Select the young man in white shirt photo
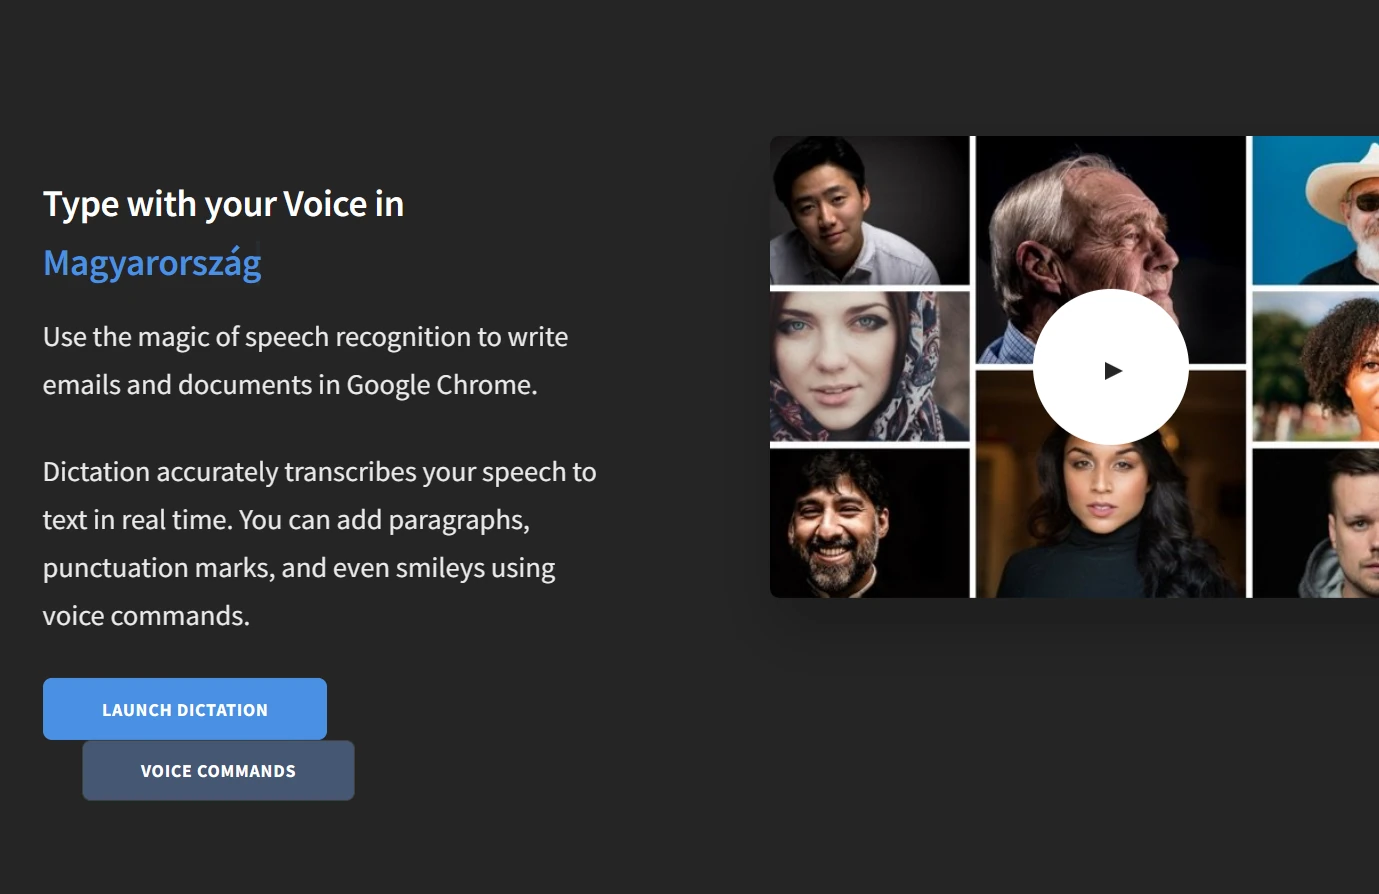 pos(869,211)
